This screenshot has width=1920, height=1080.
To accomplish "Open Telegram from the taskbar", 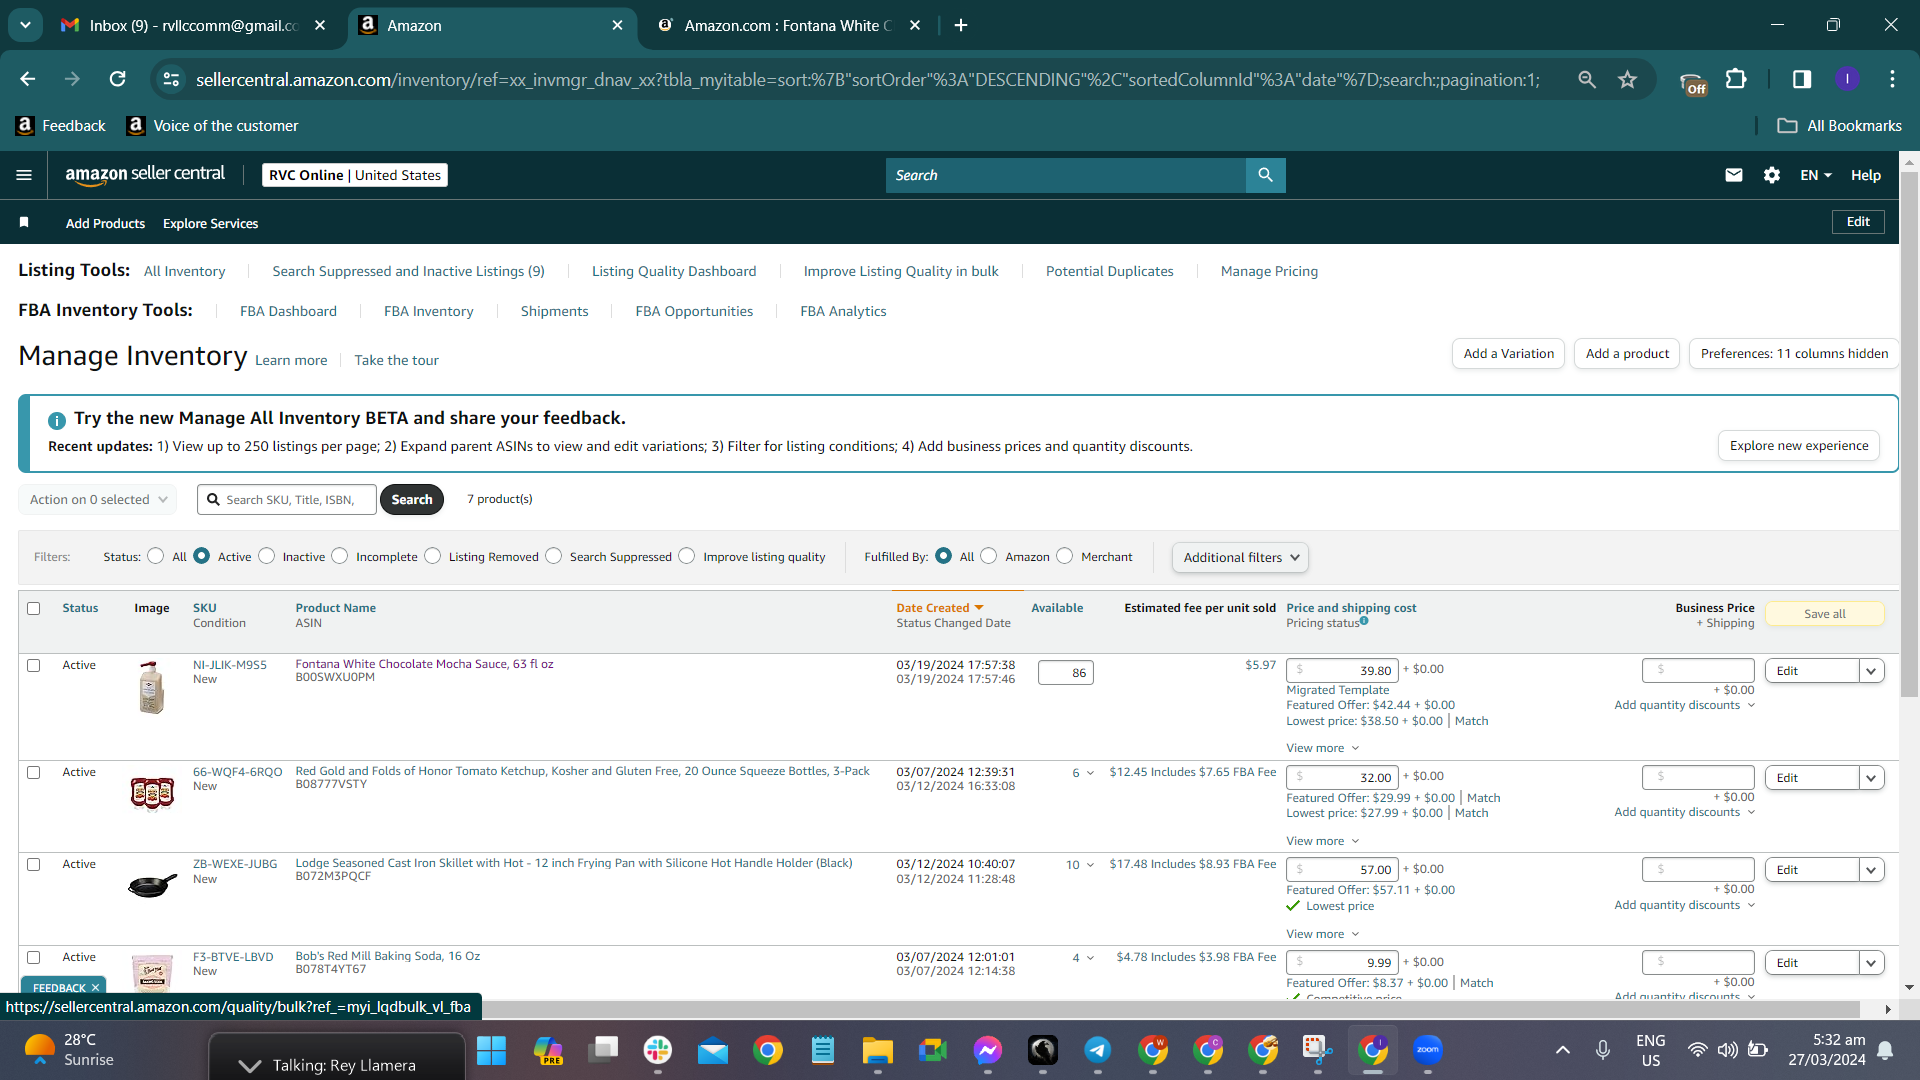I will click(1098, 1050).
